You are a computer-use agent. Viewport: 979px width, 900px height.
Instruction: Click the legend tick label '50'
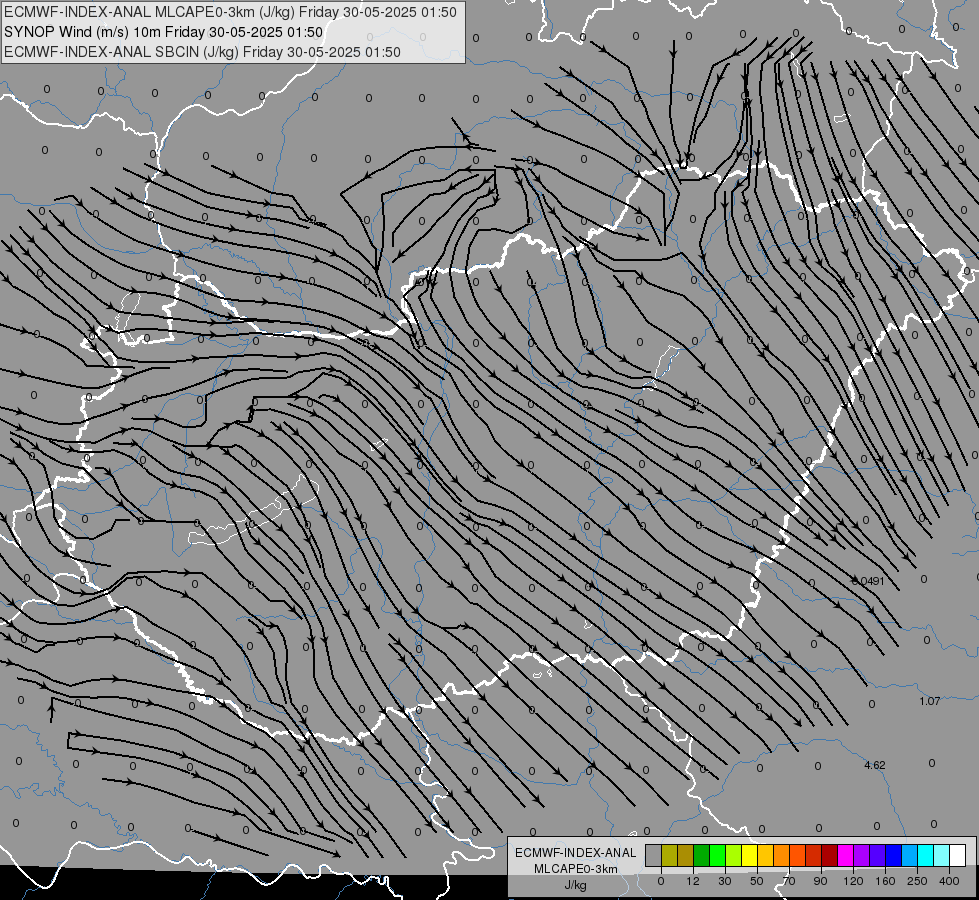[x=757, y=881]
